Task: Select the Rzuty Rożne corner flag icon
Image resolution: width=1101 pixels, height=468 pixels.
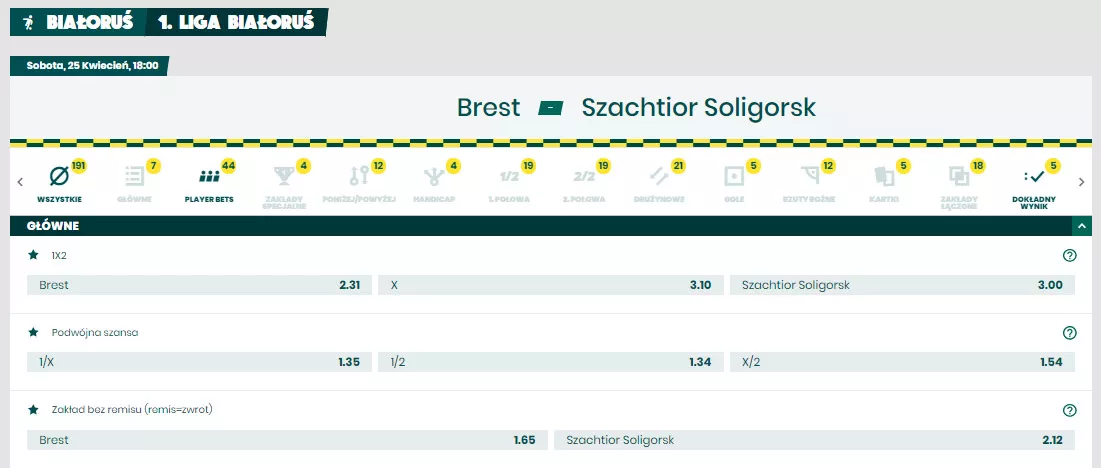Action: coord(808,178)
